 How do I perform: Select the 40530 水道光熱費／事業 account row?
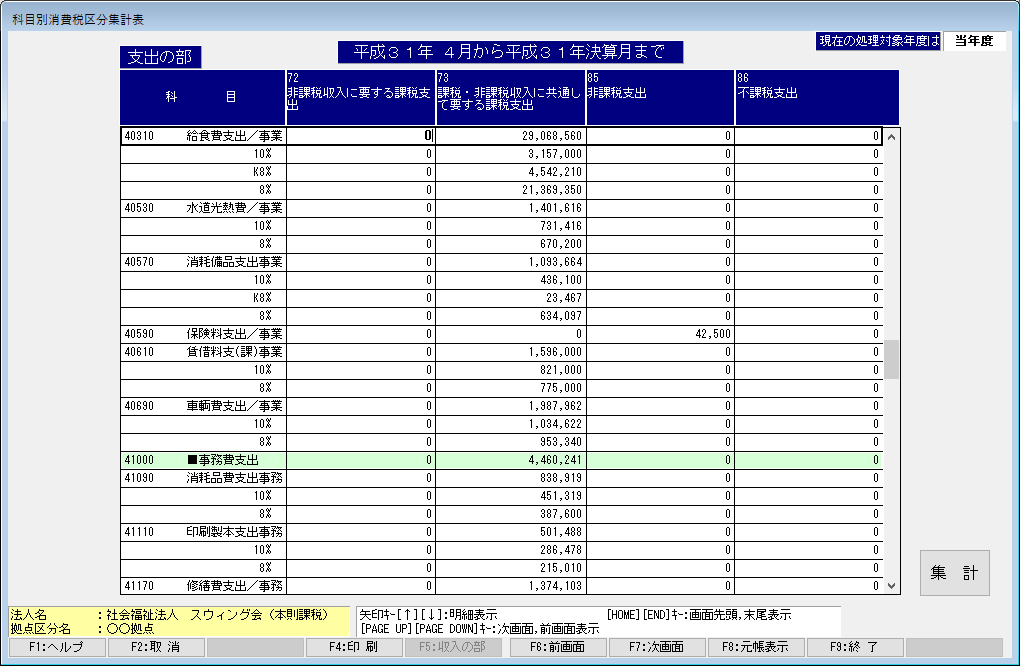[x=203, y=208]
